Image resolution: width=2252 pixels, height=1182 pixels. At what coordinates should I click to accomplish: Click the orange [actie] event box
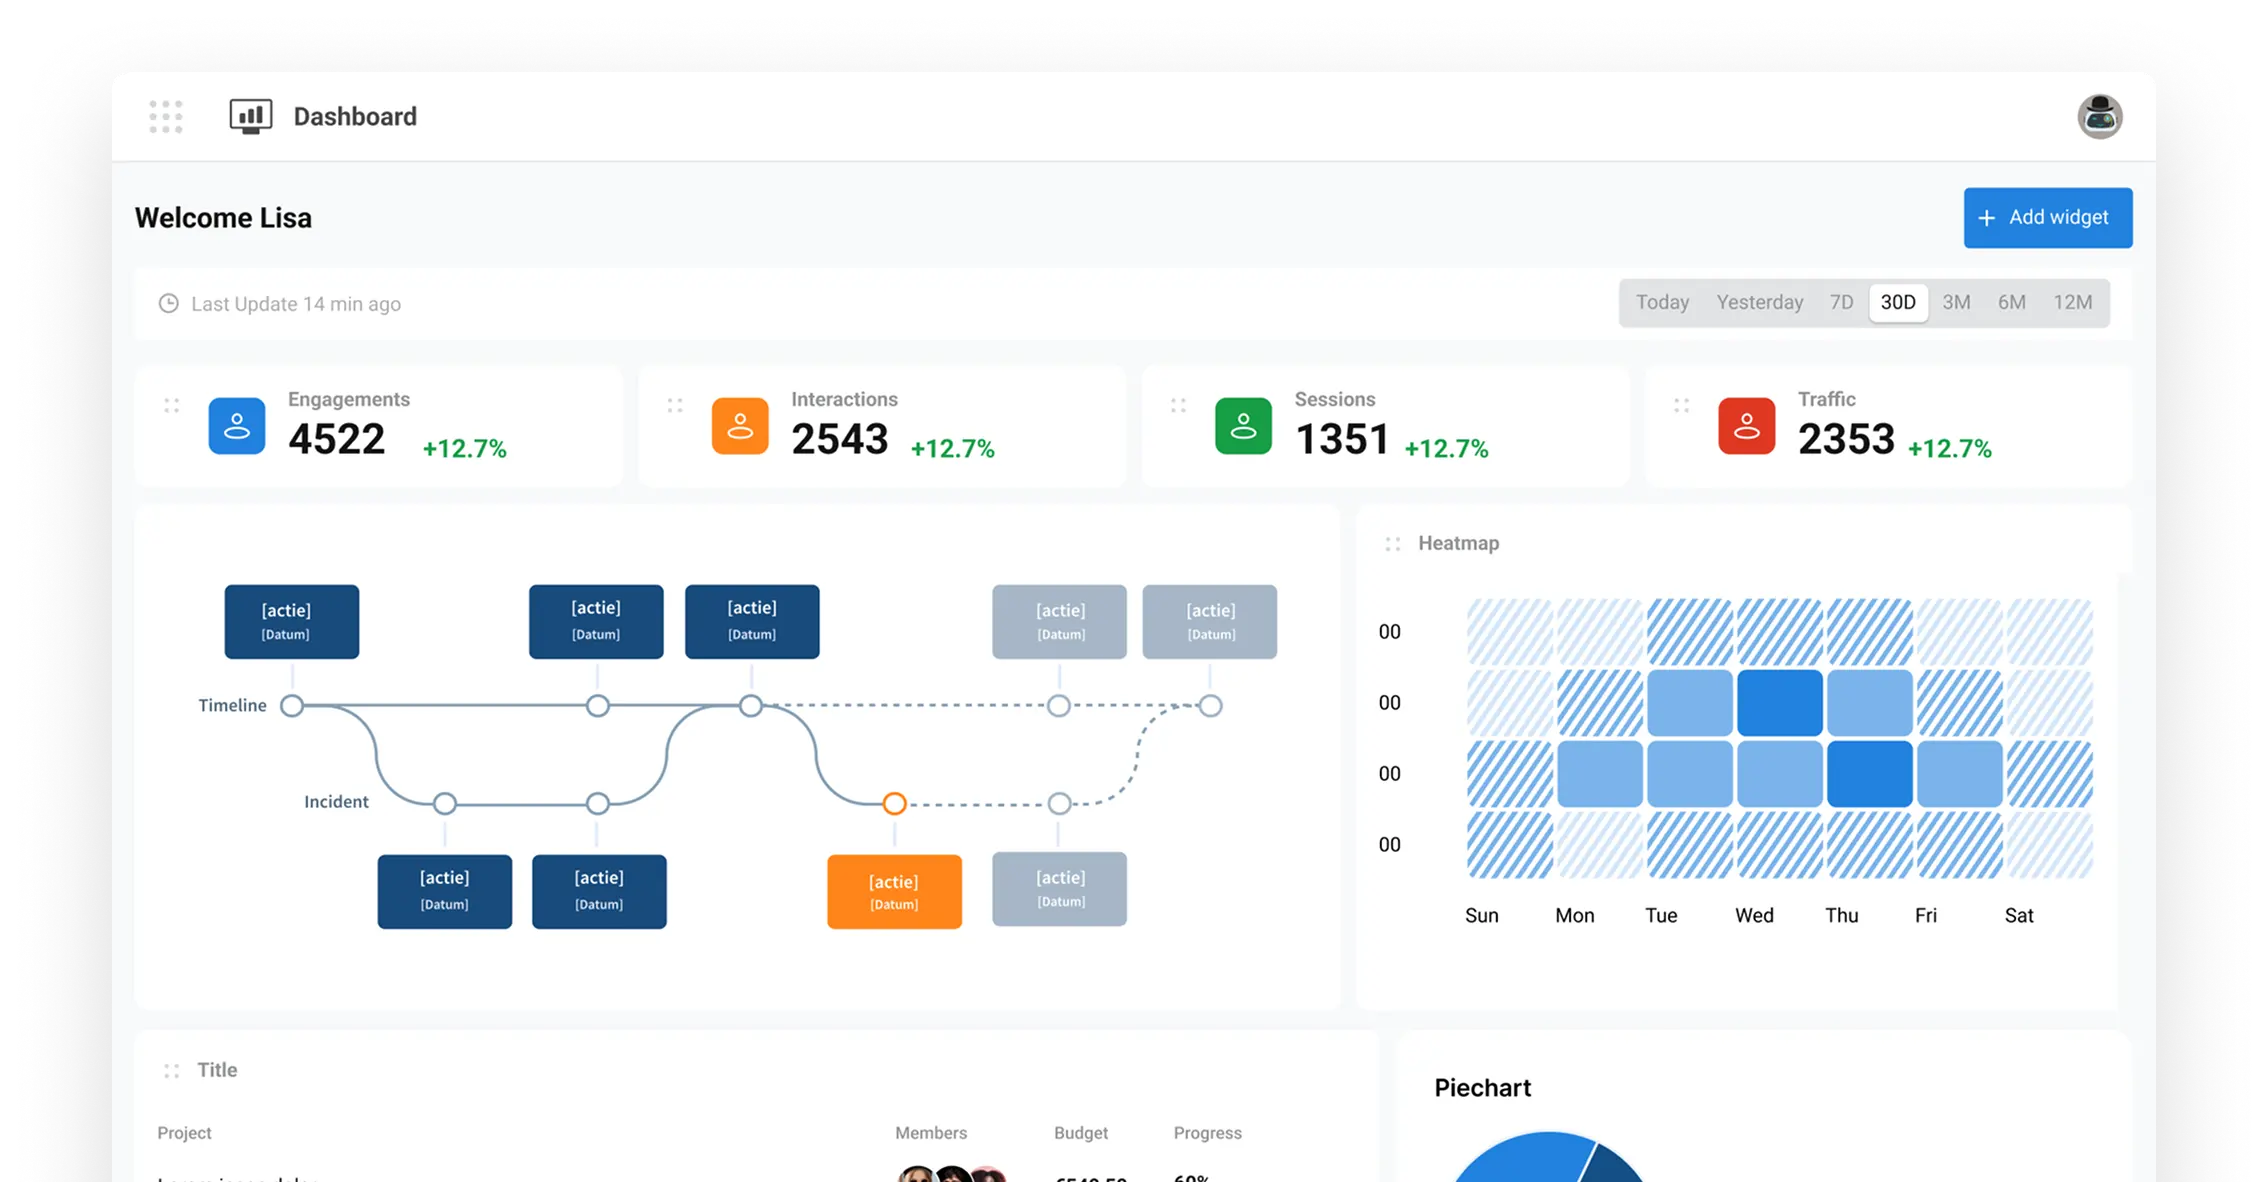click(x=894, y=892)
